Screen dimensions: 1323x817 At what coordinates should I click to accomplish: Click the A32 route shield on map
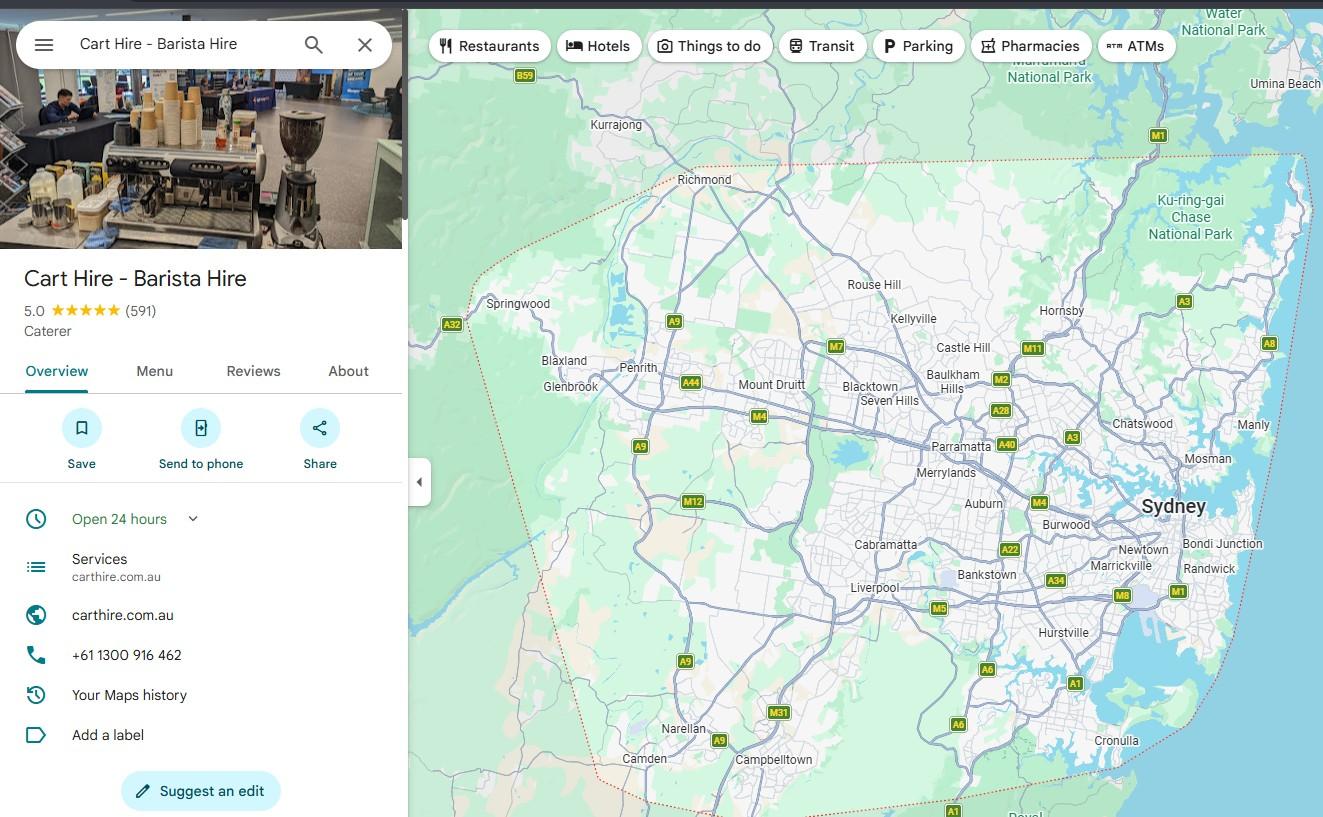(x=452, y=324)
